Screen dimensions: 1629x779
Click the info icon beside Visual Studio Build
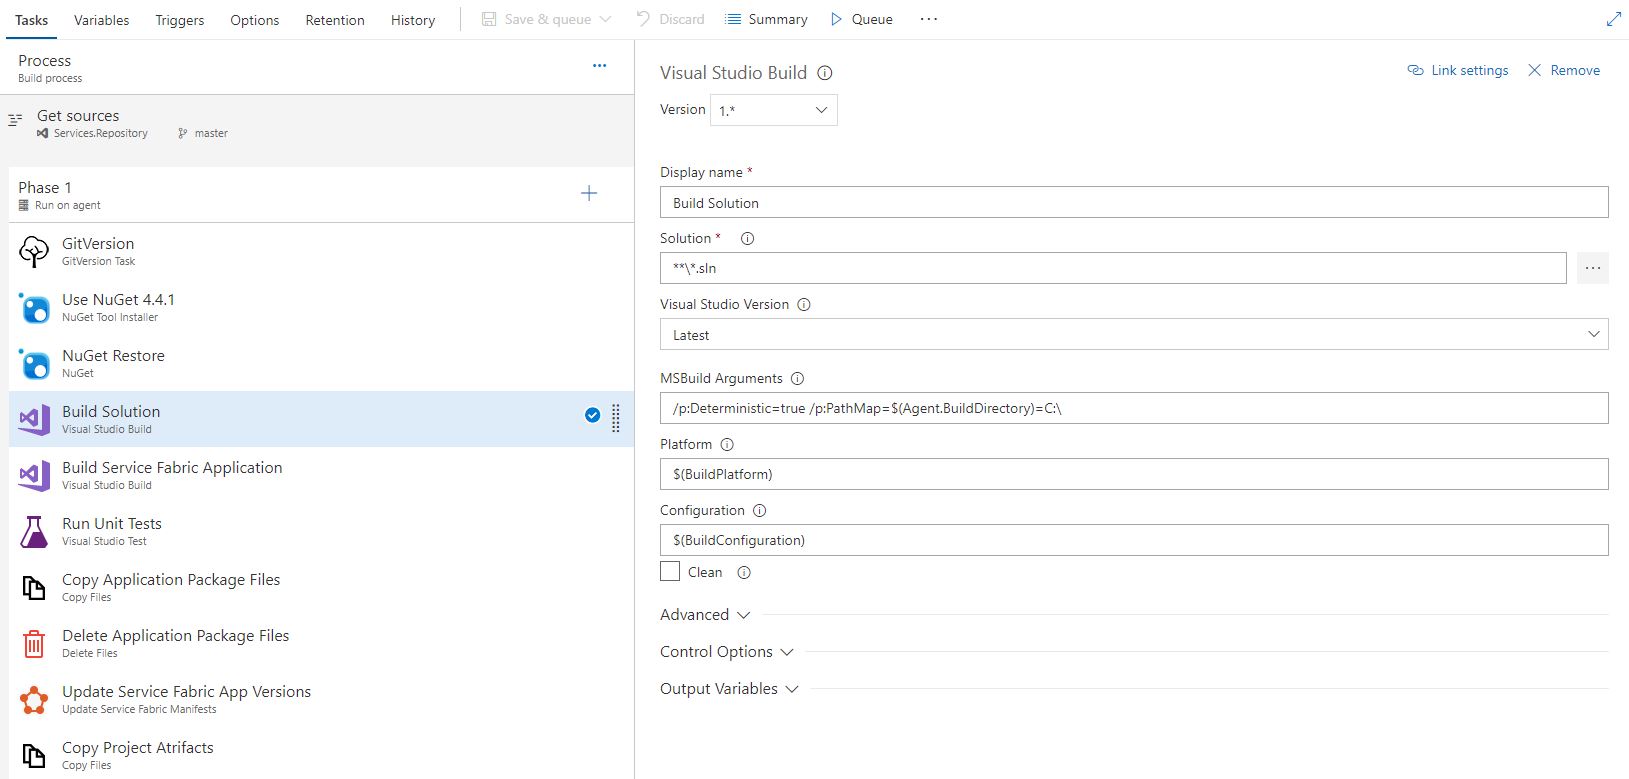click(x=825, y=73)
